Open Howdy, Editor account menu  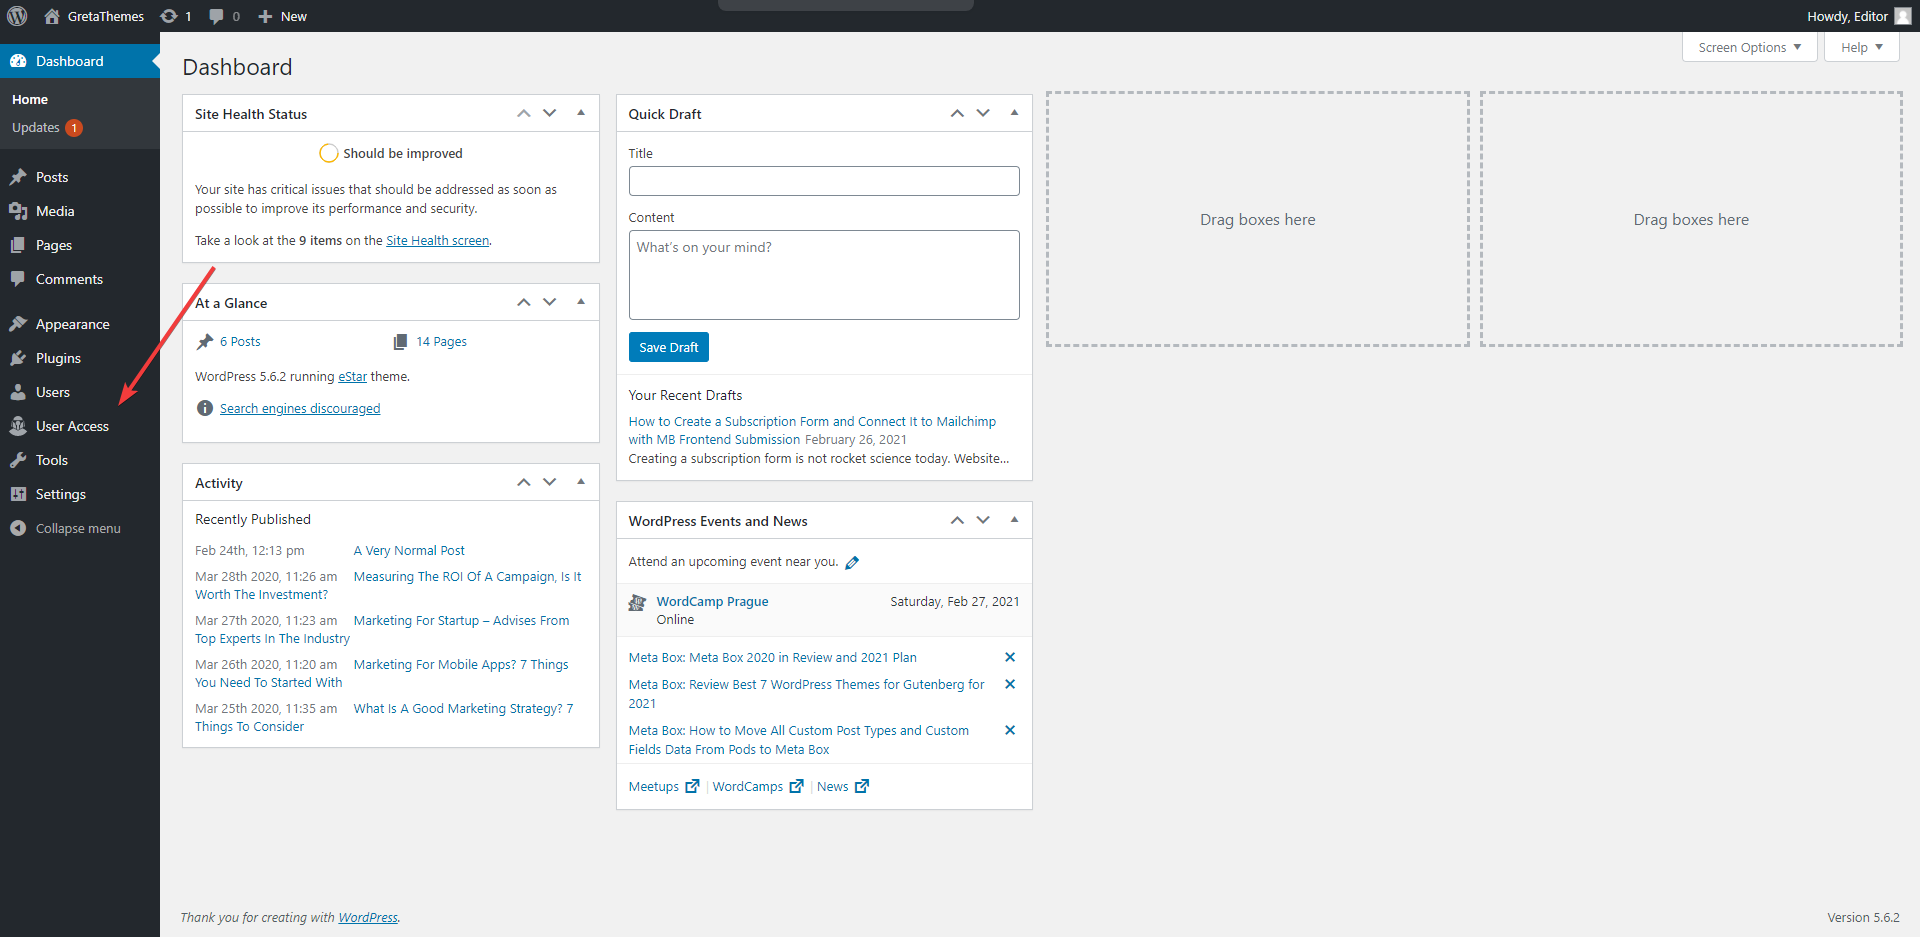click(x=1859, y=16)
